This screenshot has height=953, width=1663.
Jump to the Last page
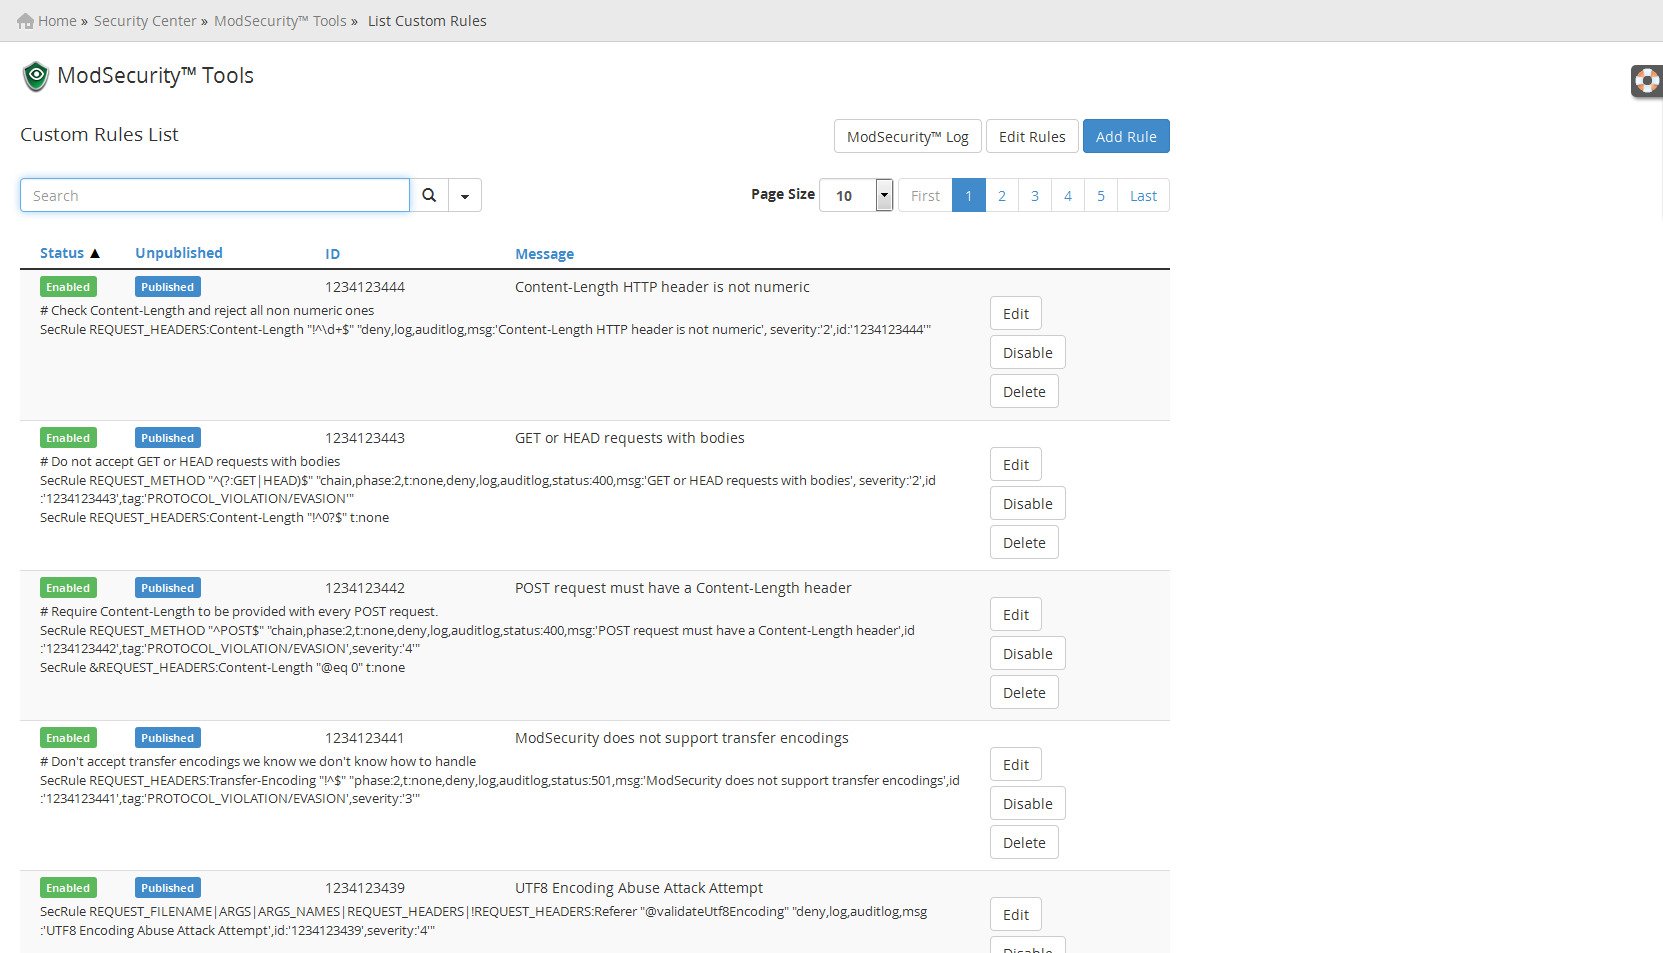click(x=1144, y=195)
